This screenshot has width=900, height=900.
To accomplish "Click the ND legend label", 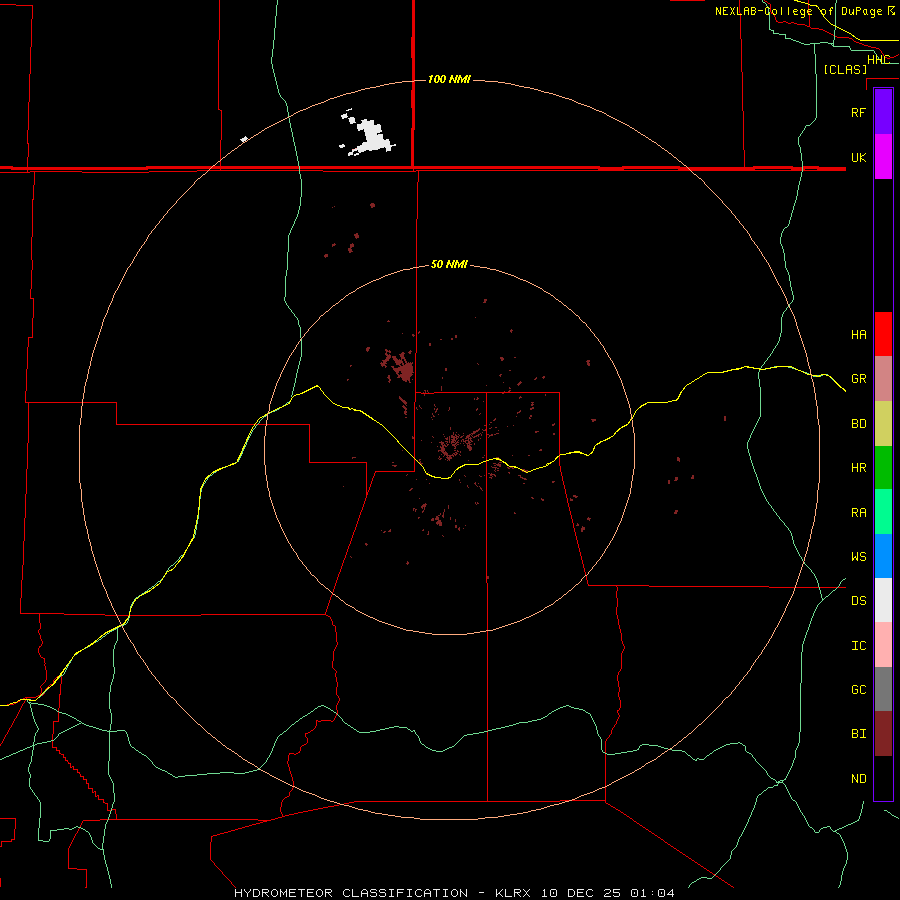I will (858, 778).
